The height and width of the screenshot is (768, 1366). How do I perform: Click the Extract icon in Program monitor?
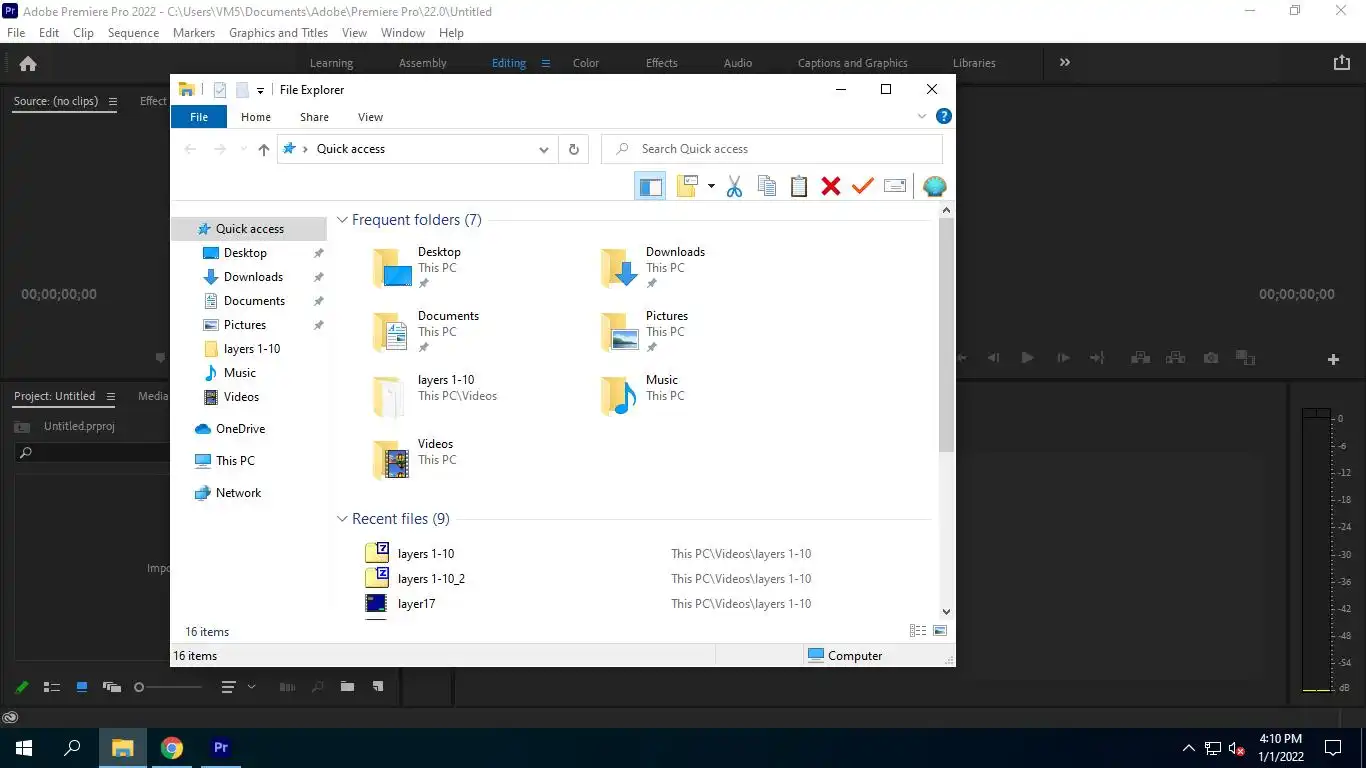click(x=1175, y=358)
